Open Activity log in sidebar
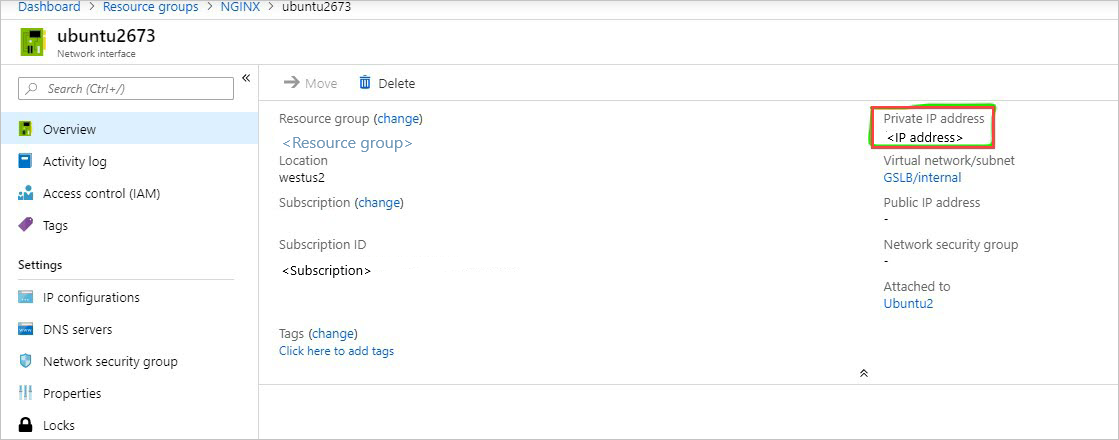 [129, 161]
